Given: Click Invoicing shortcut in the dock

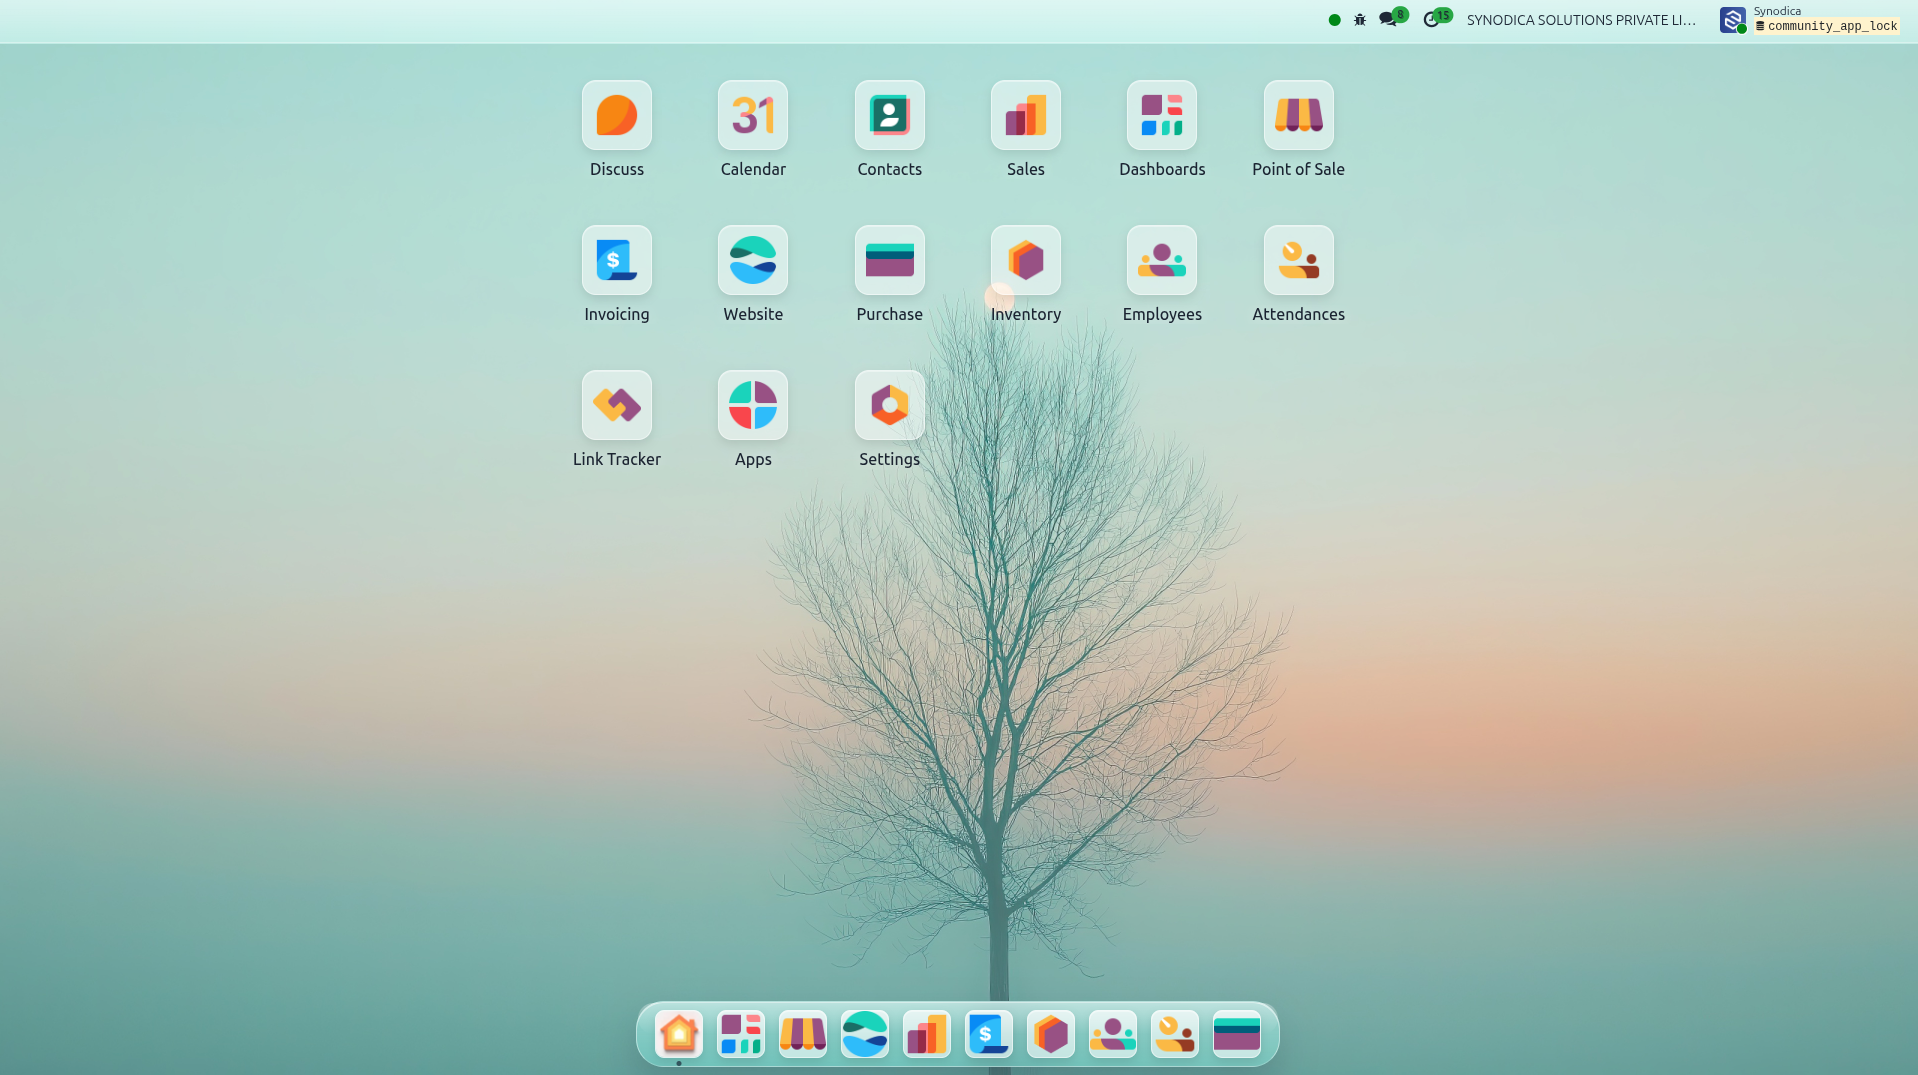Looking at the screenshot, I should tap(989, 1034).
